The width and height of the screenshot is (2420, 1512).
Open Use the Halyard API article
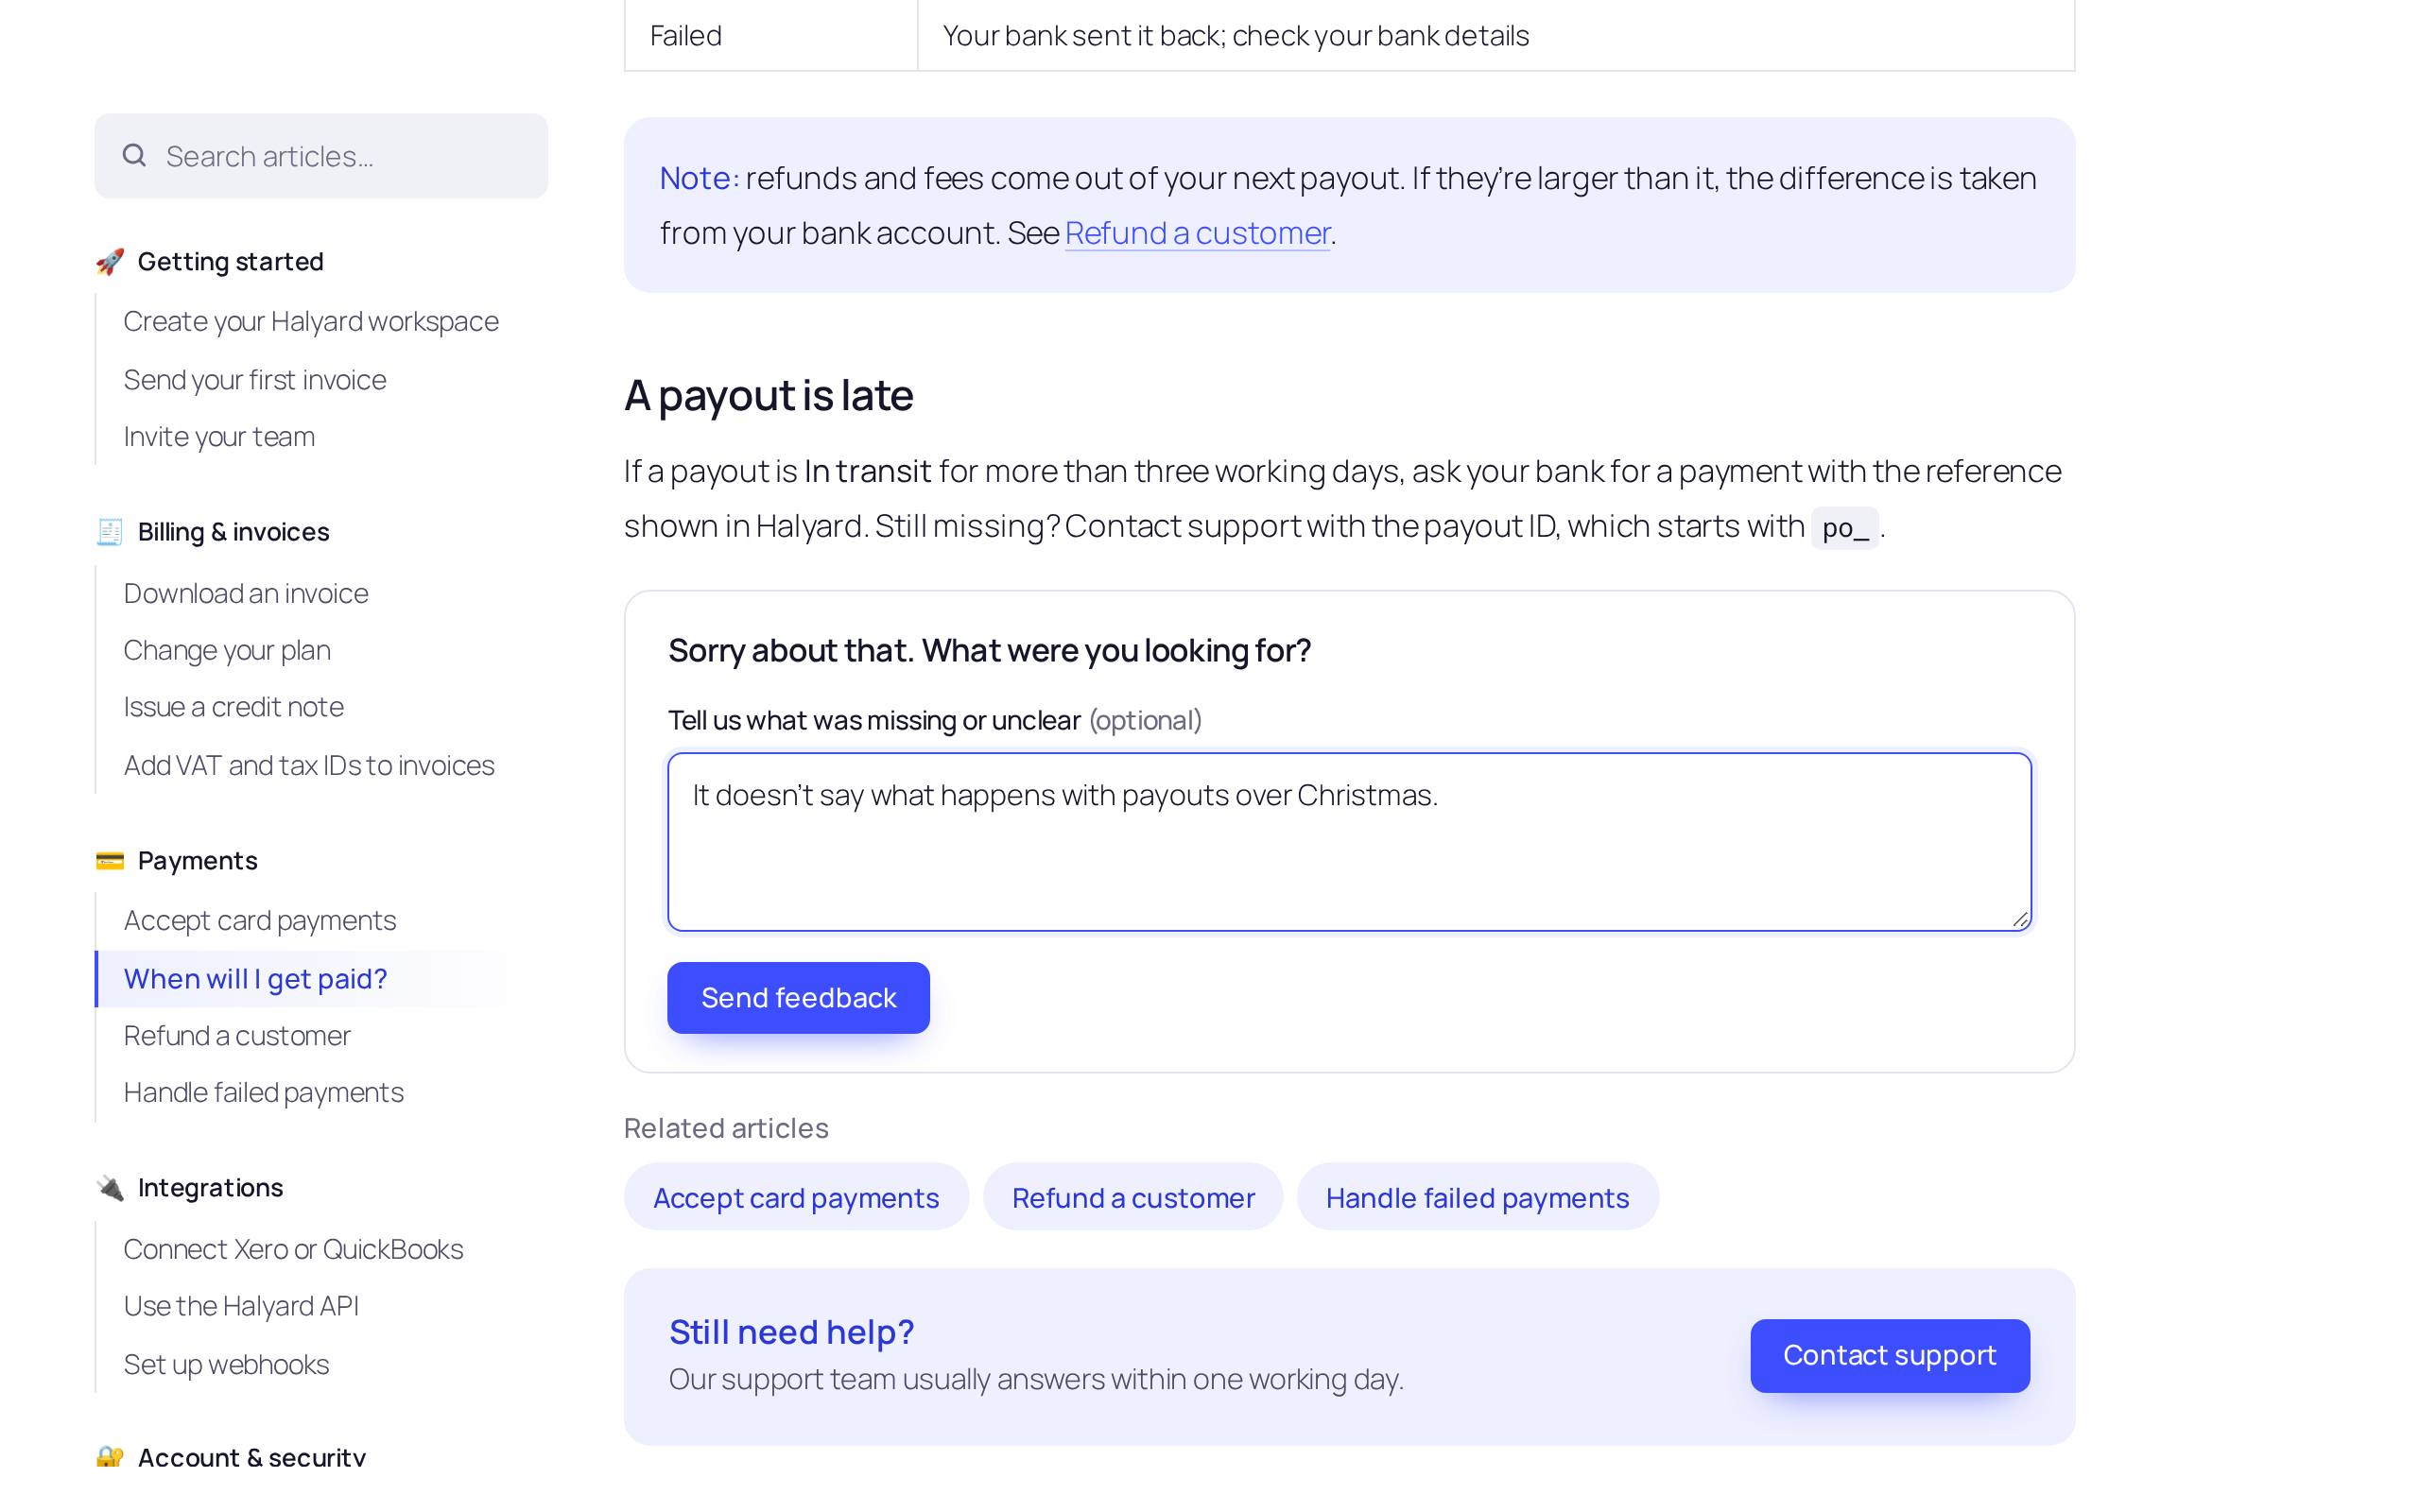pyautogui.click(x=241, y=1305)
